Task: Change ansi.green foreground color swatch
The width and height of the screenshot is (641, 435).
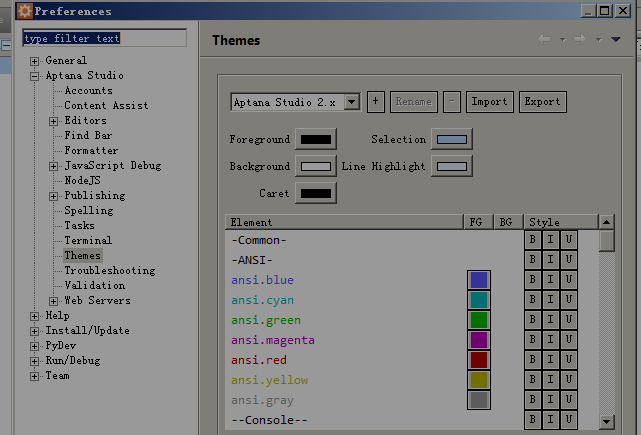Action: (x=479, y=320)
